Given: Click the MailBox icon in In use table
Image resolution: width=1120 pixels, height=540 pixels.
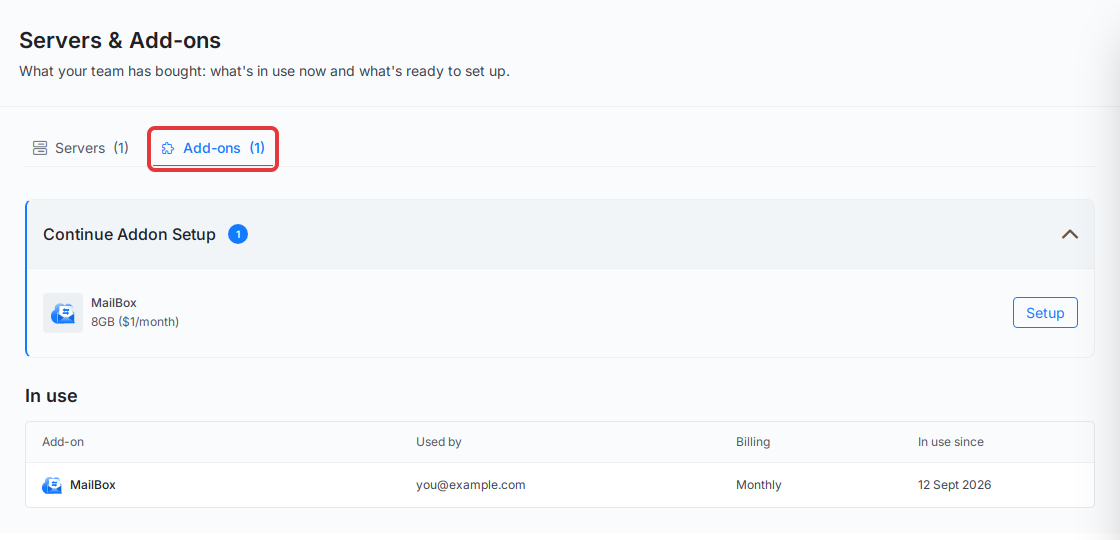Looking at the screenshot, I should tap(51, 485).
